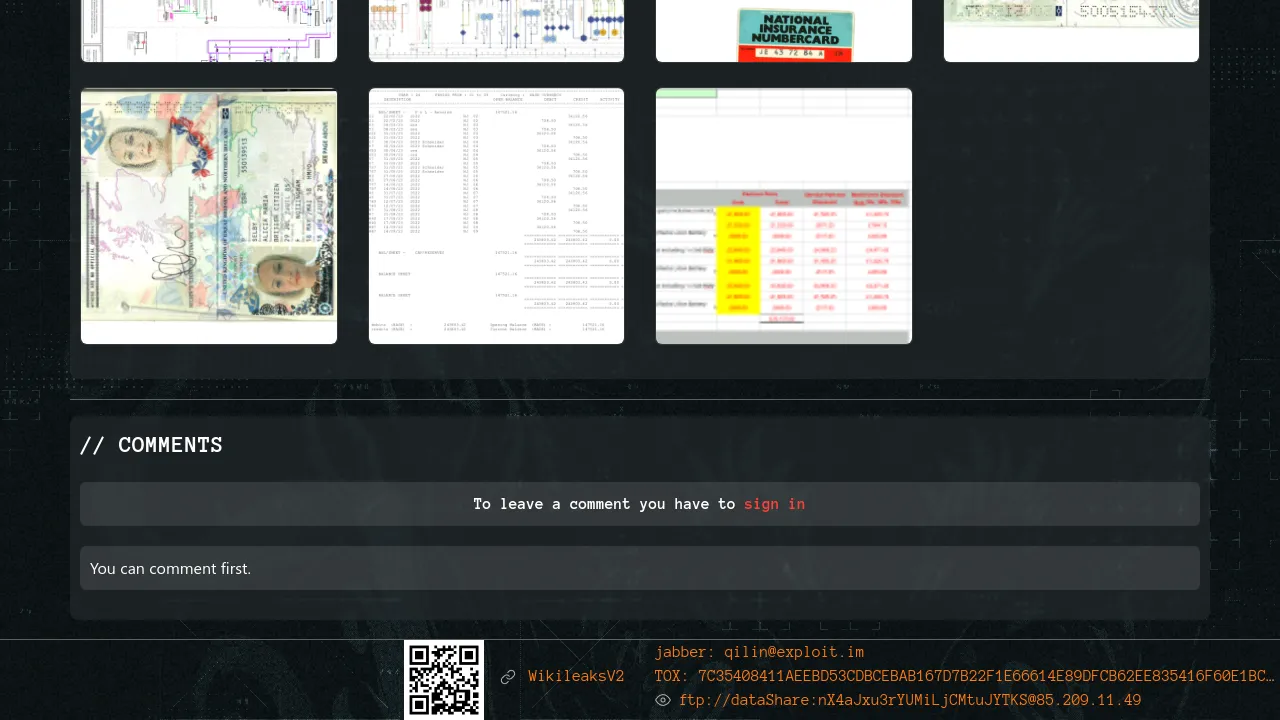Click the green header cell in spreadsheet thumbnail
Viewport: 1280px width, 720px height.
click(x=687, y=94)
